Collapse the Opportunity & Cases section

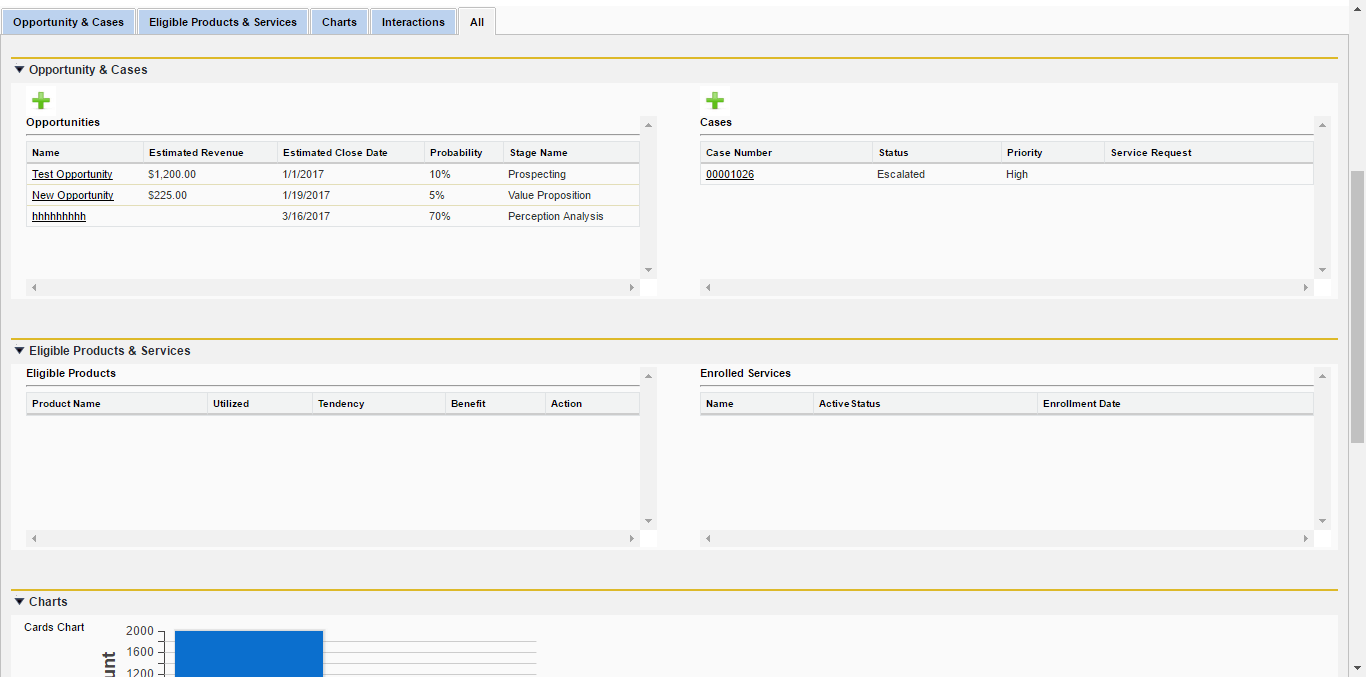coord(19,70)
